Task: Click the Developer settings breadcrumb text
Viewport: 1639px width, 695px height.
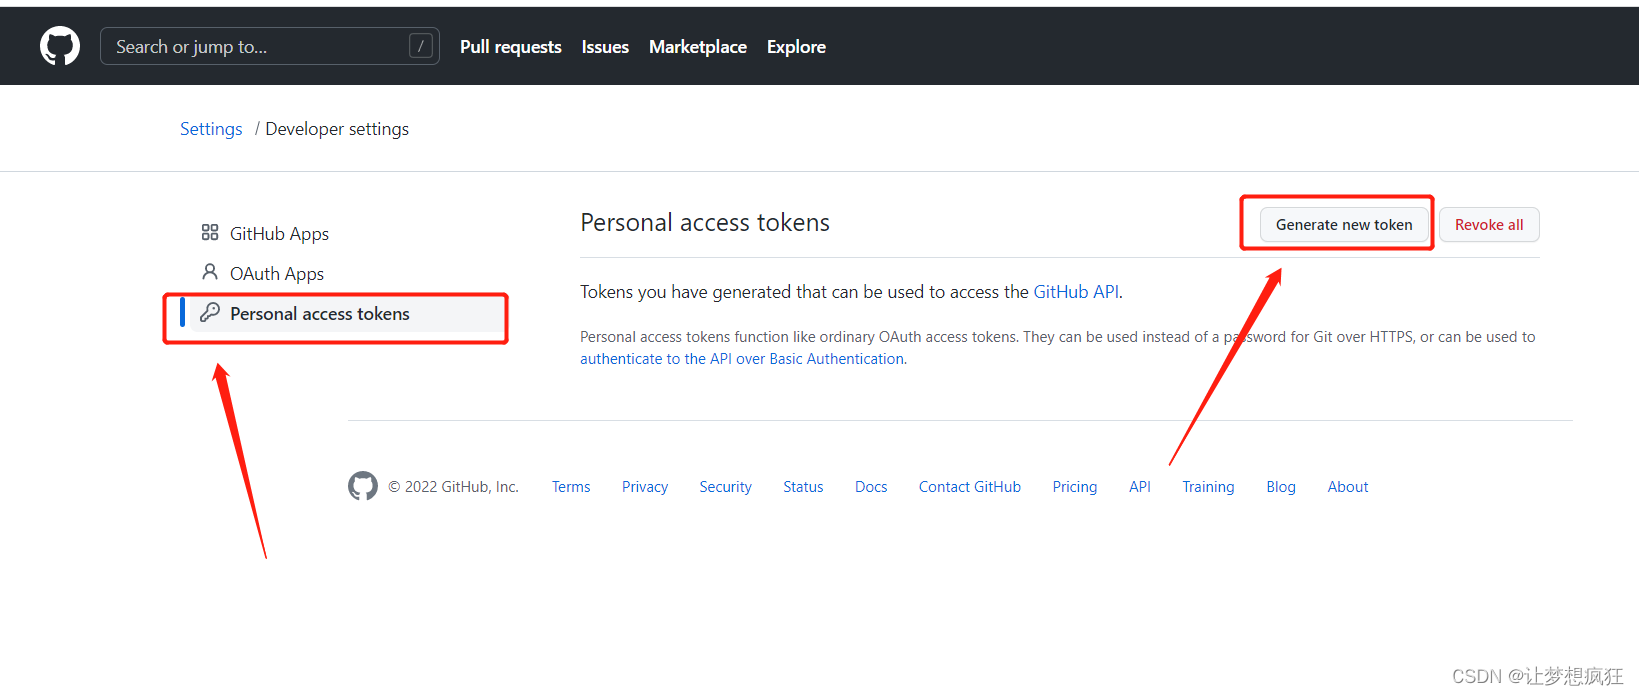Action: click(337, 129)
